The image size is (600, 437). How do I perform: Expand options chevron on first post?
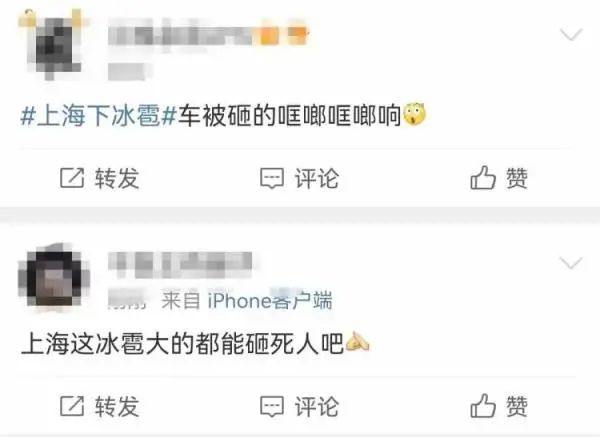point(571,34)
